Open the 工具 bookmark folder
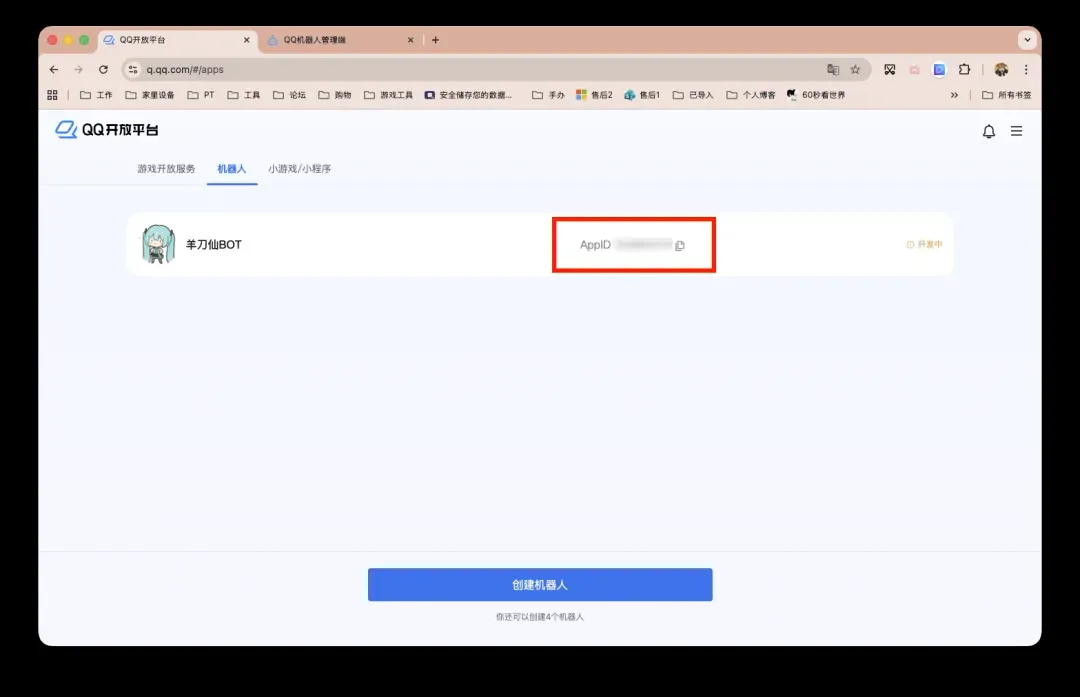 pyautogui.click(x=244, y=95)
